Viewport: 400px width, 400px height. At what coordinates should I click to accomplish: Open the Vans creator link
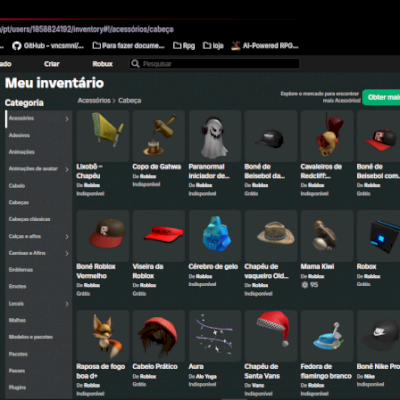click(x=258, y=386)
